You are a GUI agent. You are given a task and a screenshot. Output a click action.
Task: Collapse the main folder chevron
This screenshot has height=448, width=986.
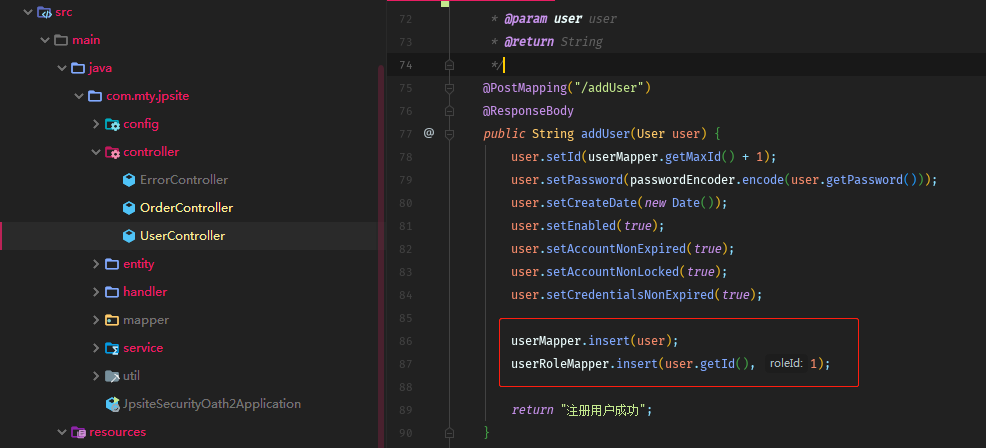45,40
